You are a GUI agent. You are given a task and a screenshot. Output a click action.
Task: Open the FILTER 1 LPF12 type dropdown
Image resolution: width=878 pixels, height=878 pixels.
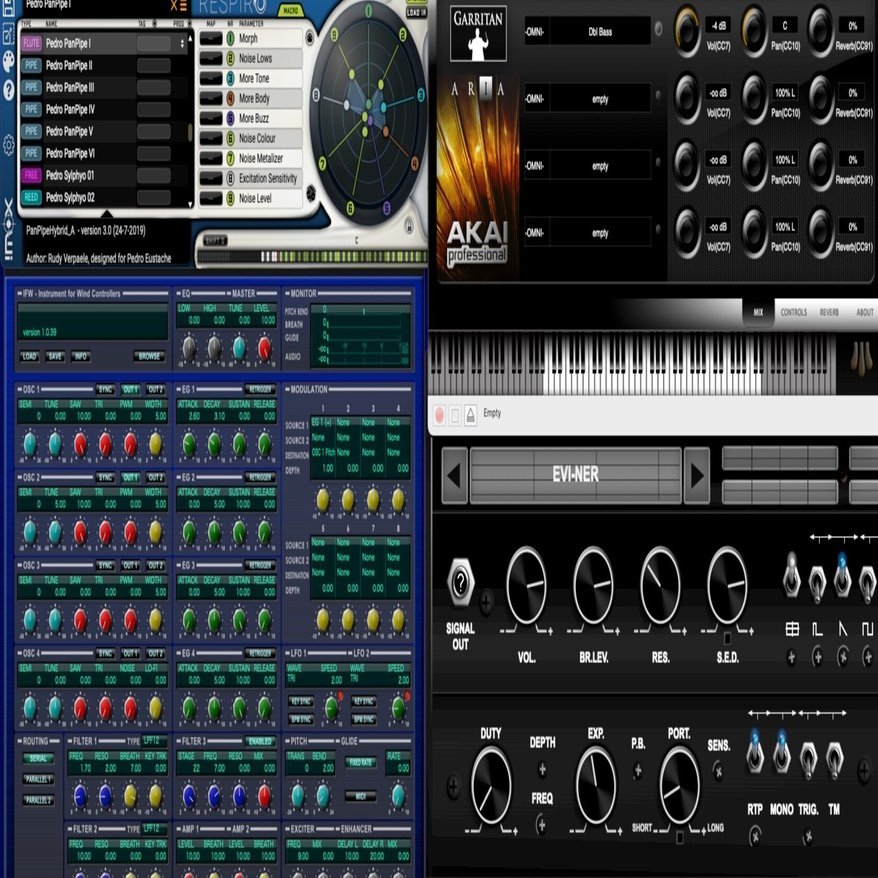tap(154, 740)
